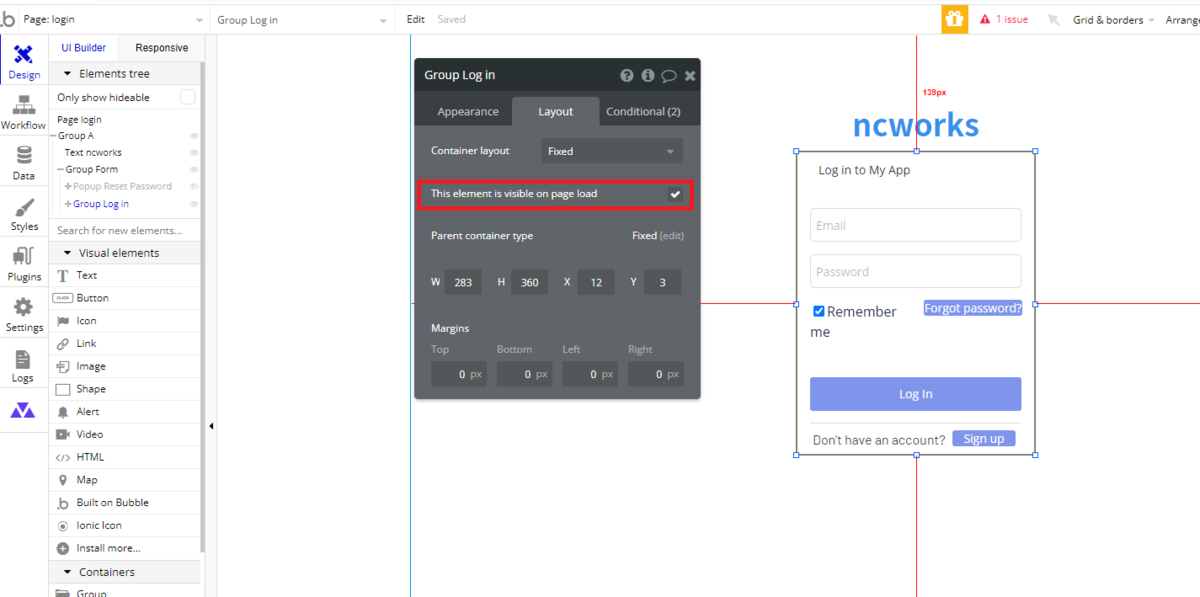Open the comment bubble icon in property panel
1200x597 pixels.
669,75
